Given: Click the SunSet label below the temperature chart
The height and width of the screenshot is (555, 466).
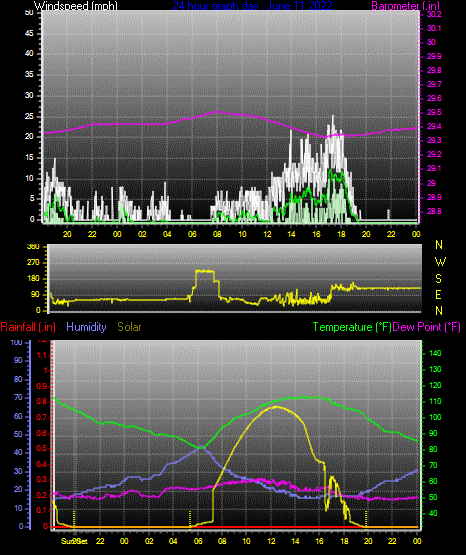Looking at the screenshot, I should tap(74, 541).
